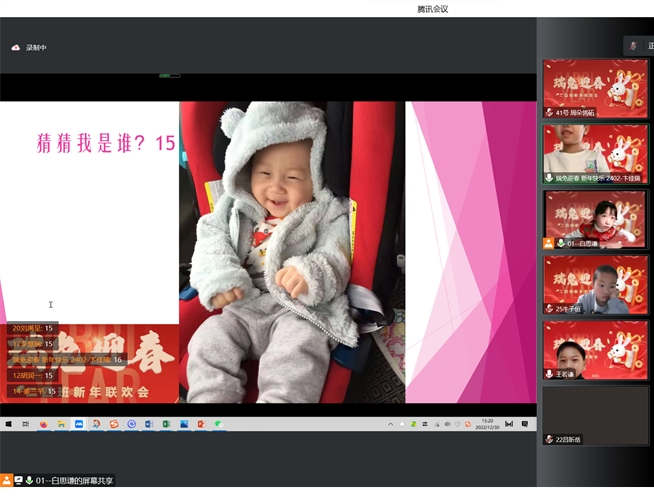Click Photos app icon in shared taskbar
This screenshot has width=654, height=504.
[184, 424]
